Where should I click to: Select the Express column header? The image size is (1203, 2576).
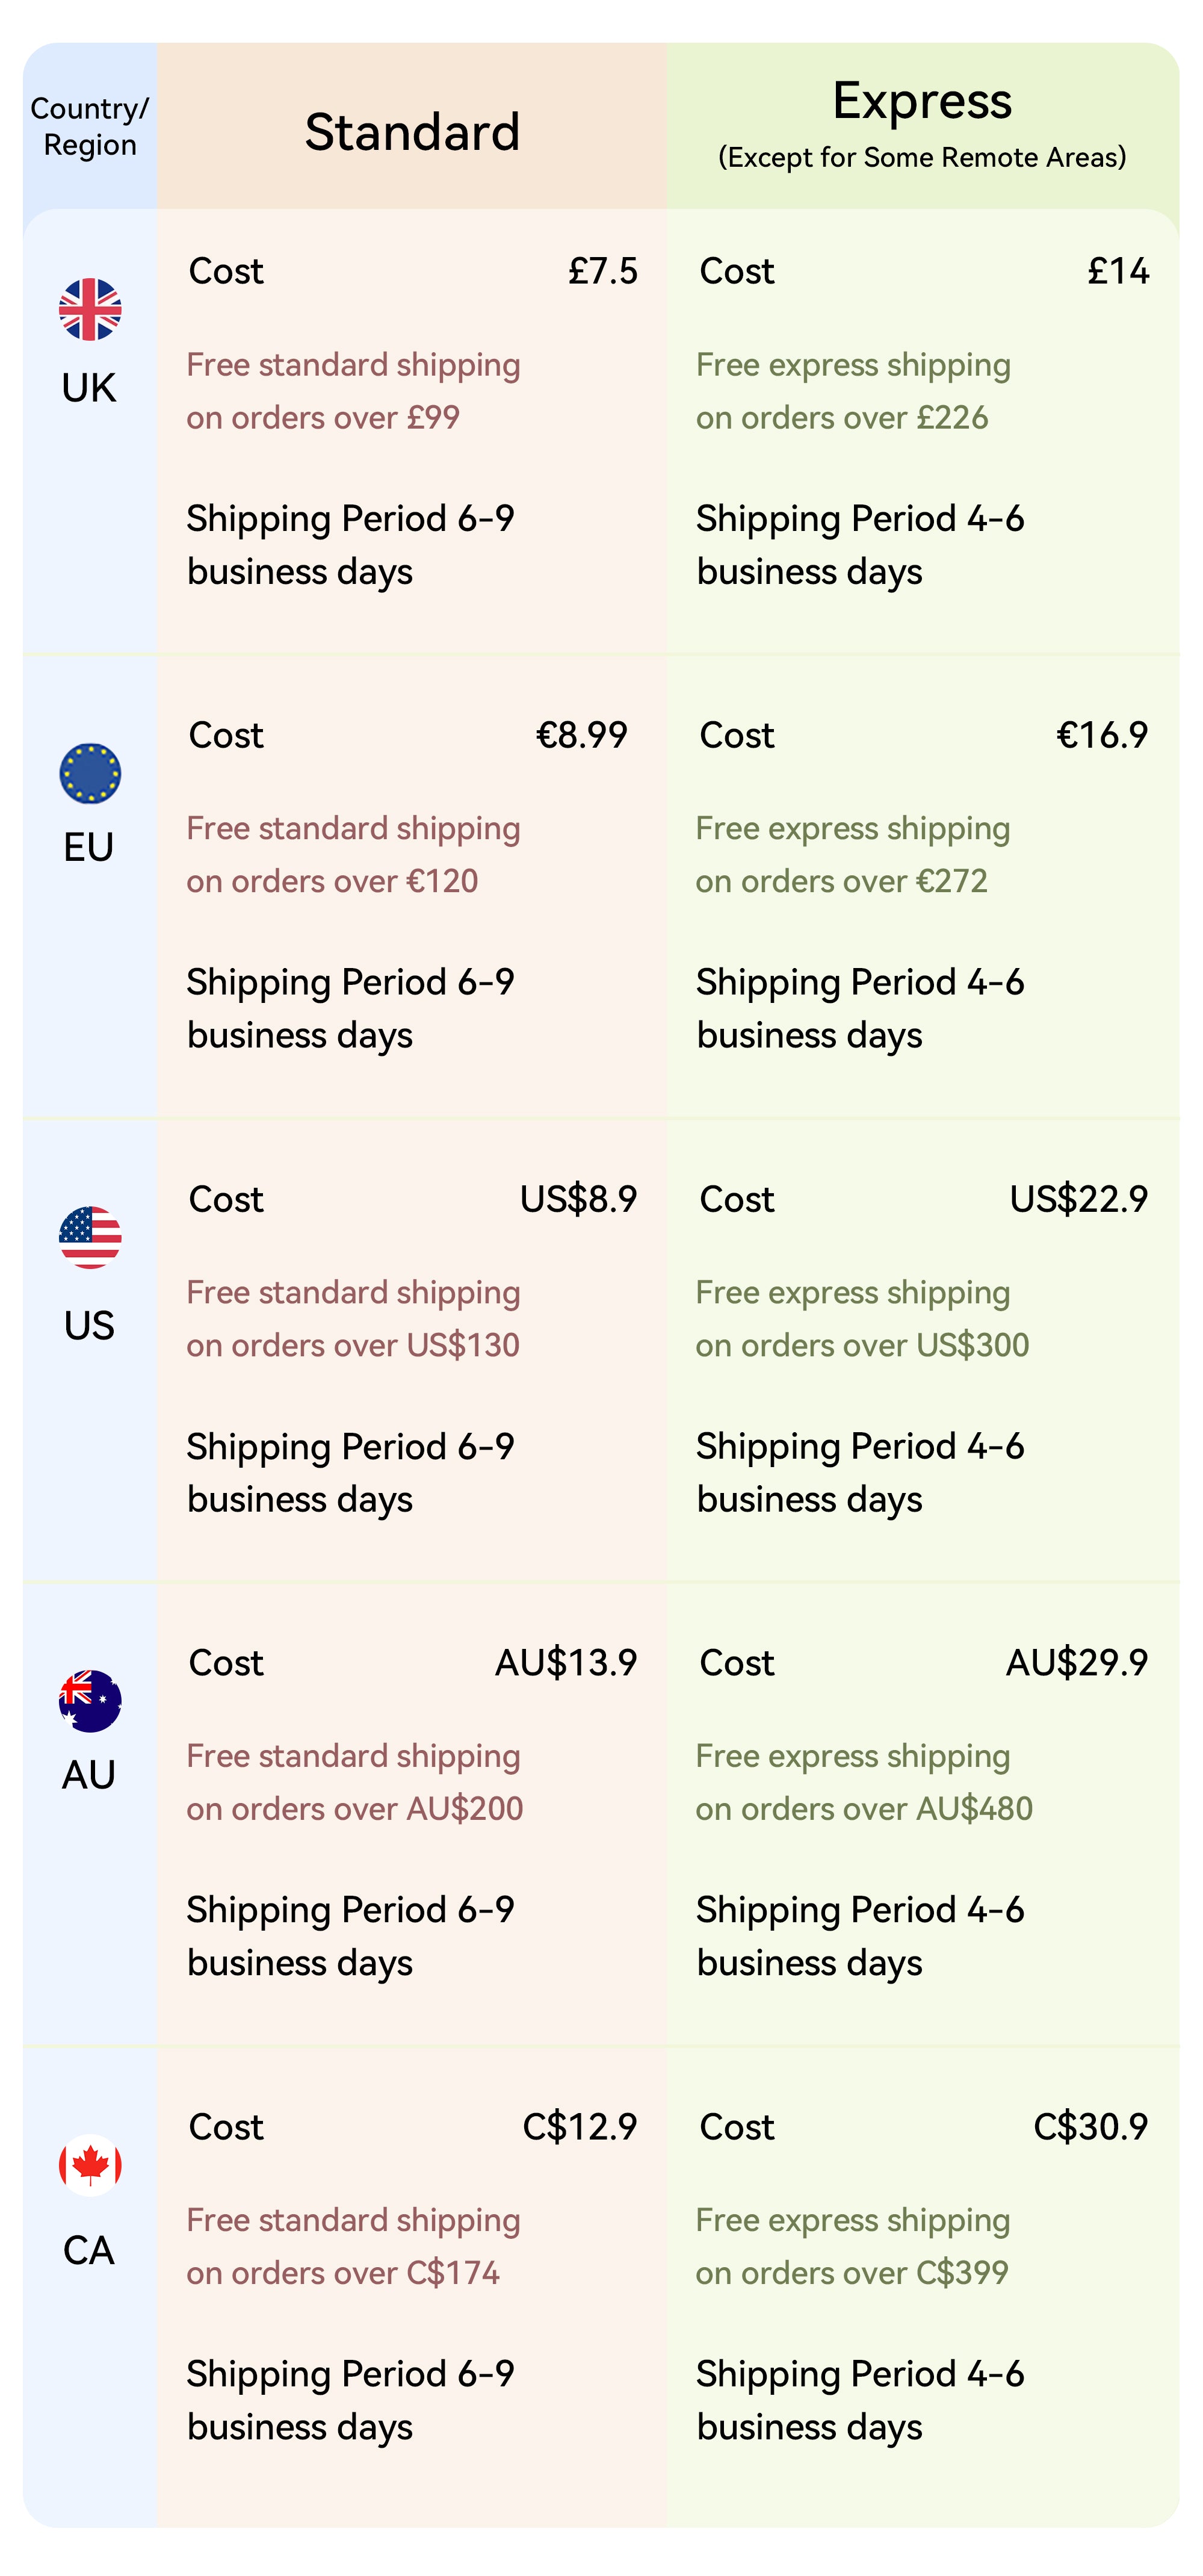coord(922,101)
